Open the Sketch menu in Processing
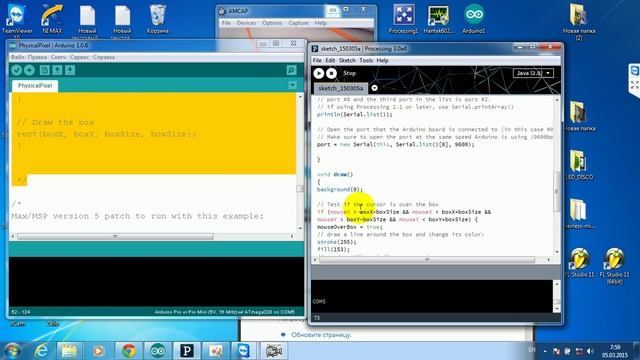This screenshot has width=640, height=360. pos(347,60)
